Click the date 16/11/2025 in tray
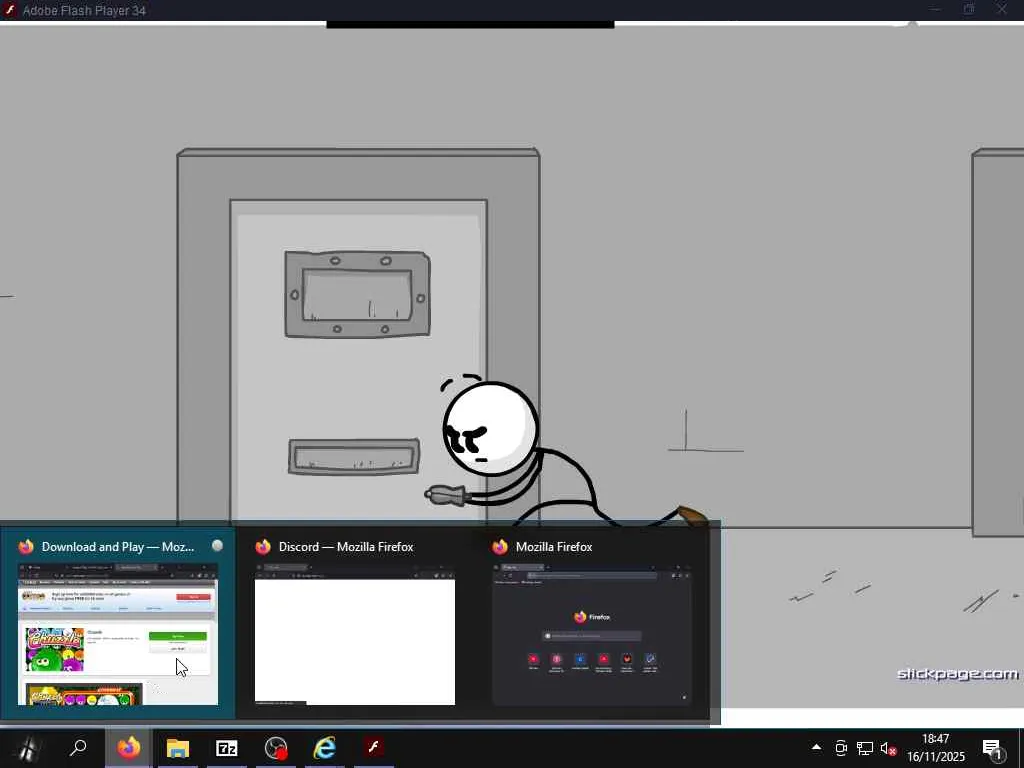 936,756
